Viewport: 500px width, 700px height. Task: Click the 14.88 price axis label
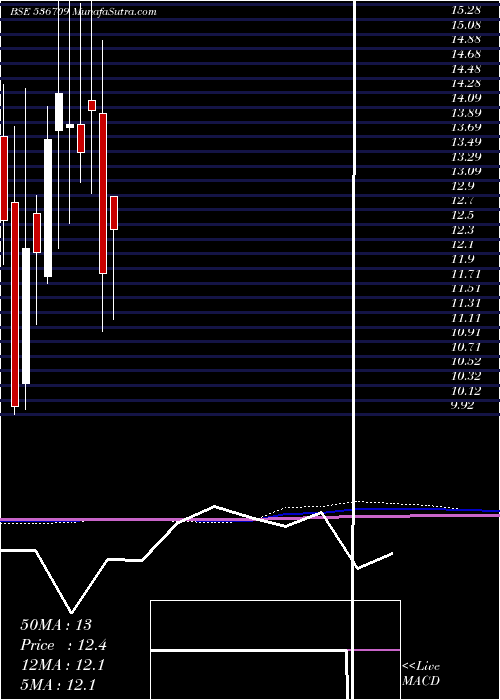click(x=466, y=39)
